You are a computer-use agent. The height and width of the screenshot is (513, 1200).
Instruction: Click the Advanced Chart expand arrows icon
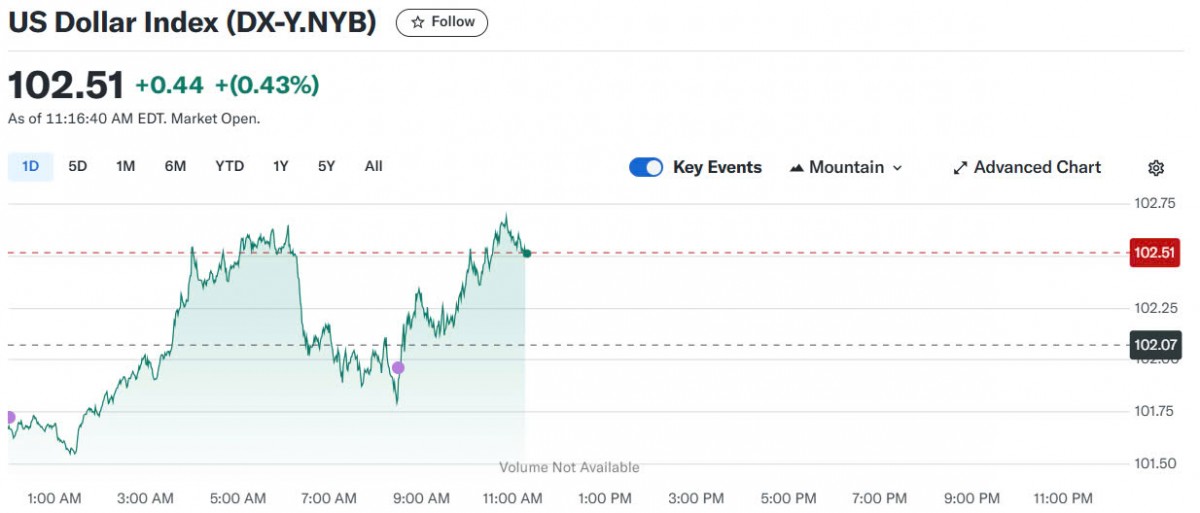pyautogui.click(x=960, y=168)
